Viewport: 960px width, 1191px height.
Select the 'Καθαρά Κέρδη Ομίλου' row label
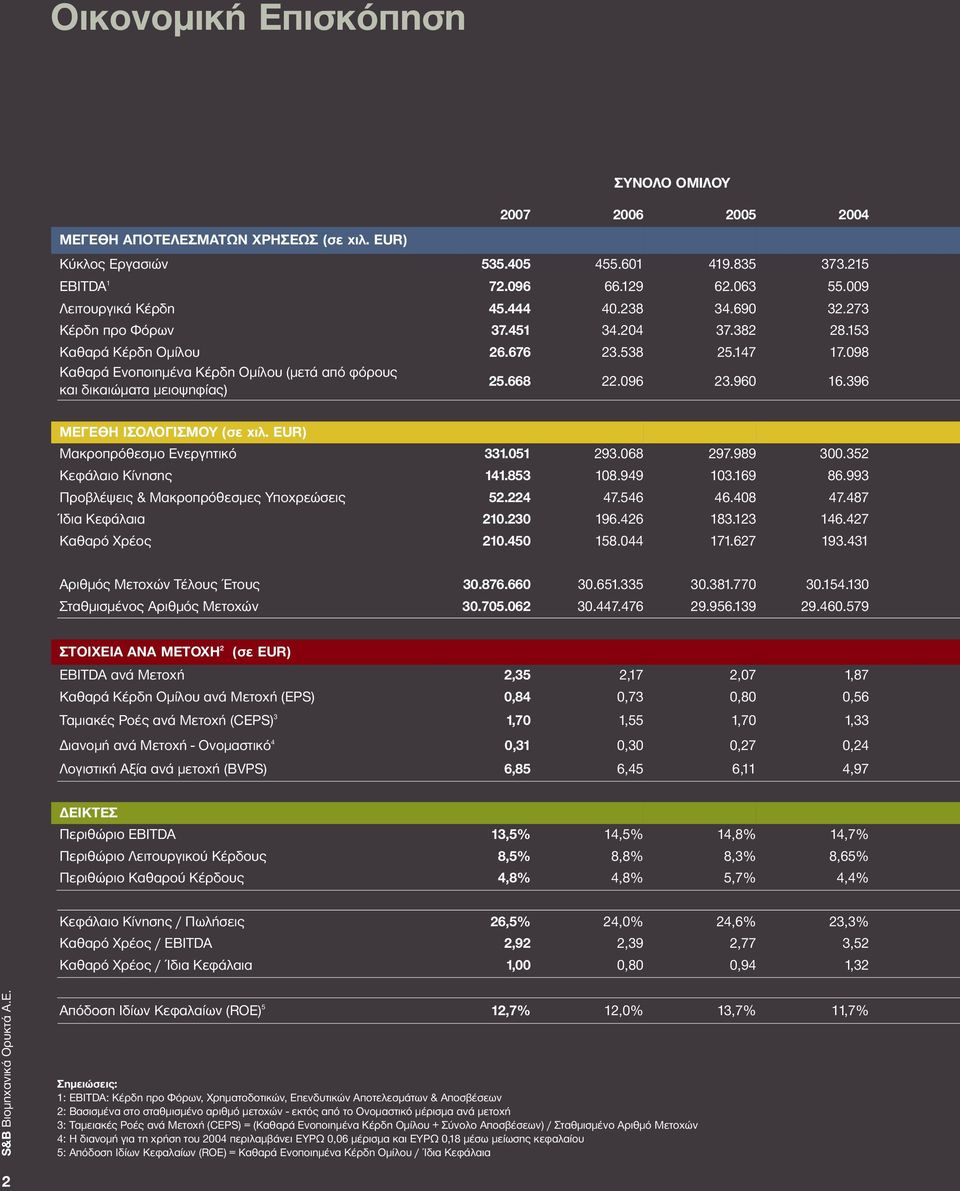[130, 352]
